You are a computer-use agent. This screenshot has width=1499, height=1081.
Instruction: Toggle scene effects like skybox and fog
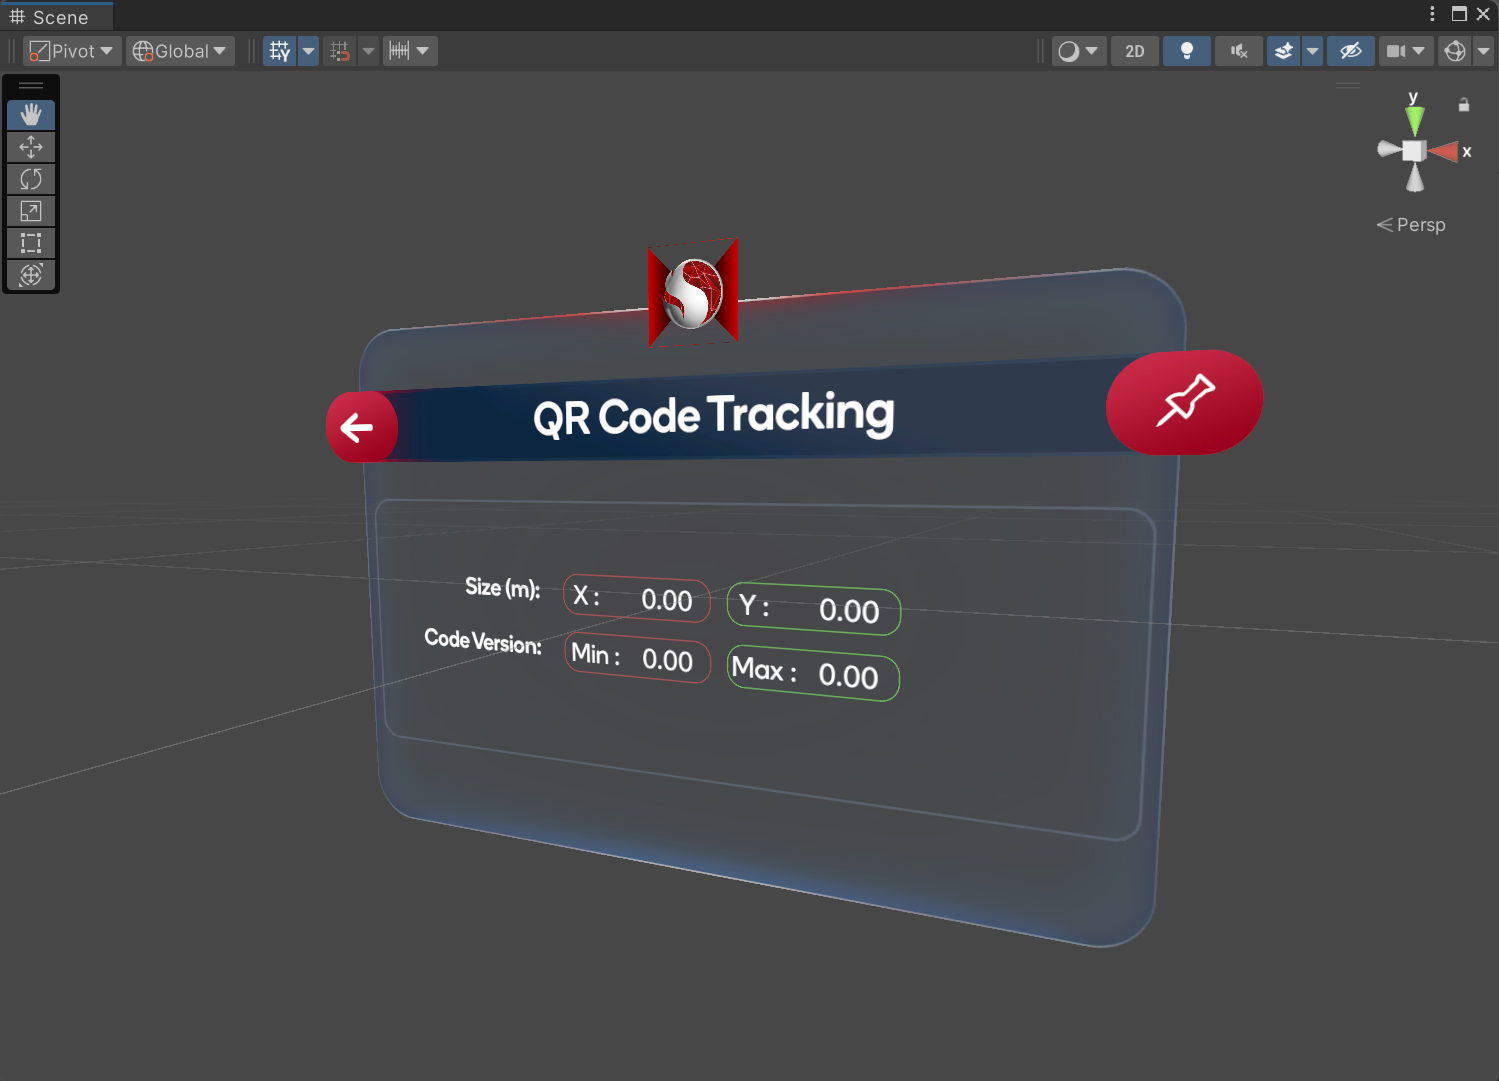click(x=1284, y=51)
